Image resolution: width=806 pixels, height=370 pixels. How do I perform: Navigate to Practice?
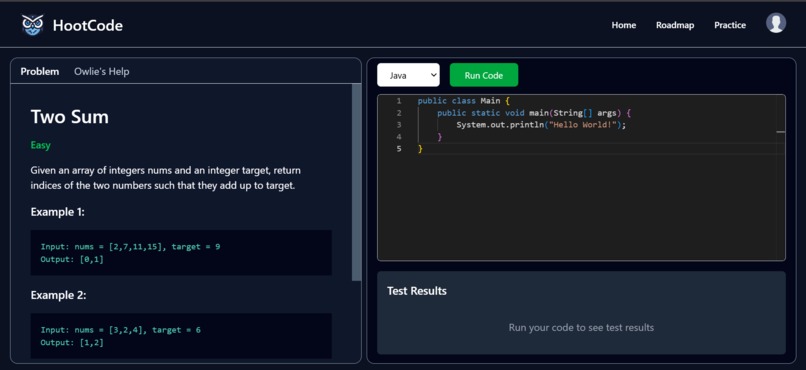(730, 25)
